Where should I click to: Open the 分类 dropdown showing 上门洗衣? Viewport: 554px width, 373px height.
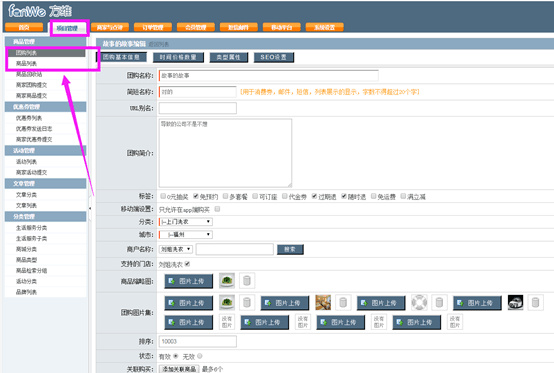tap(186, 222)
